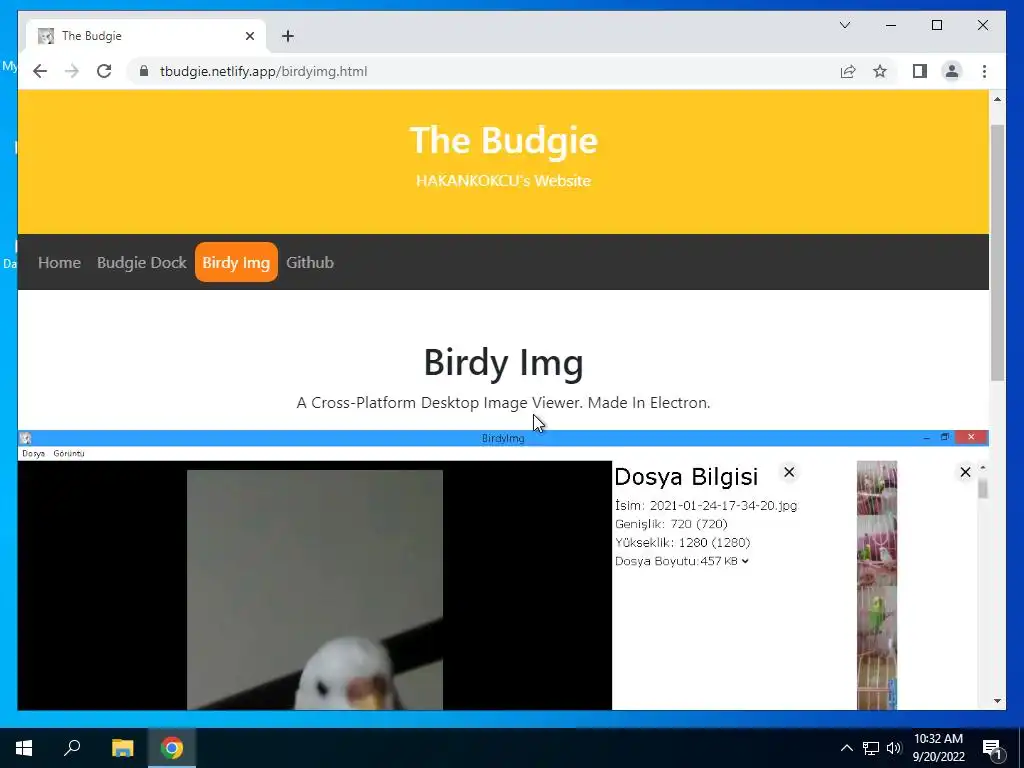
Task: Open the Windows Start menu
Action: [x=24, y=748]
